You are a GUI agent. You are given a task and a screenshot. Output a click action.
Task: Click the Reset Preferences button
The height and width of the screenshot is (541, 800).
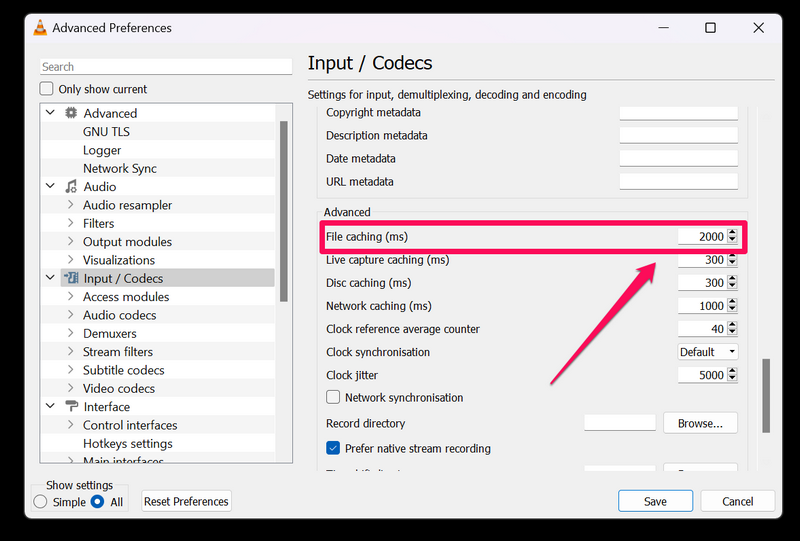(x=186, y=501)
